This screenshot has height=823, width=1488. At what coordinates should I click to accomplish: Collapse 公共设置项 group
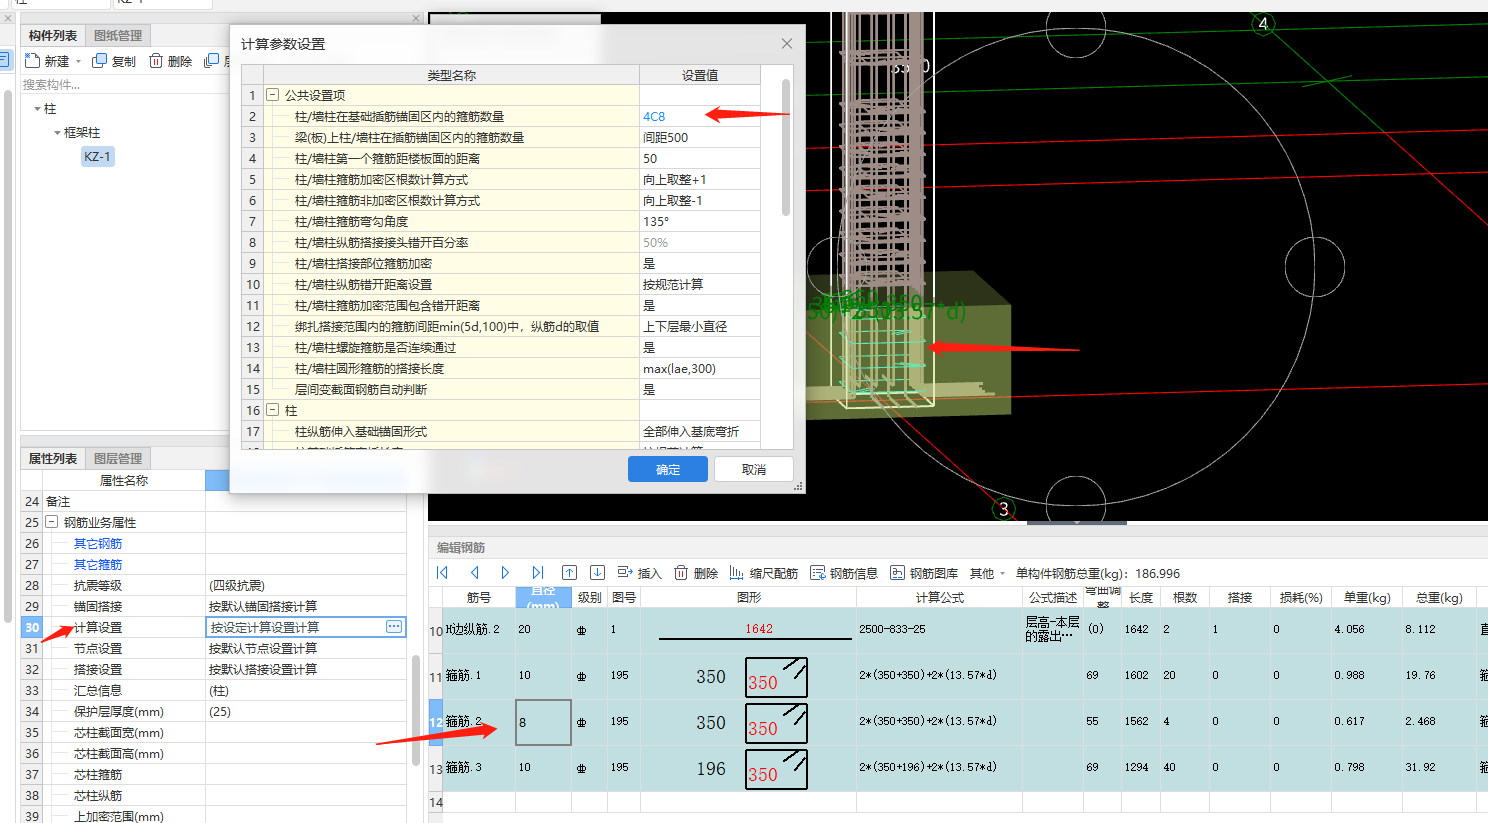pyautogui.click(x=272, y=95)
